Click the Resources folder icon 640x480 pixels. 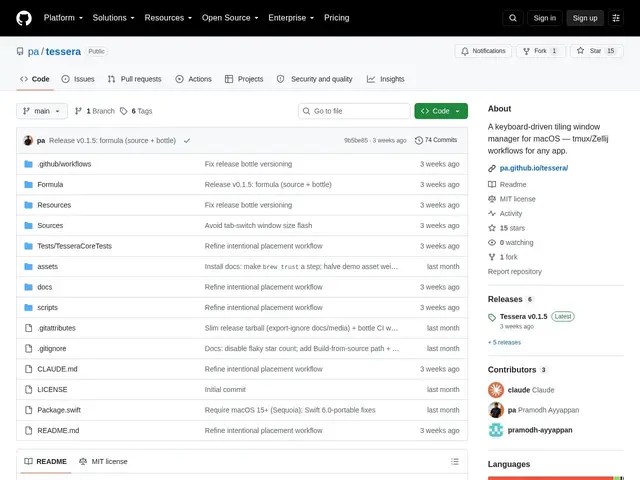(x=28, y=205)
